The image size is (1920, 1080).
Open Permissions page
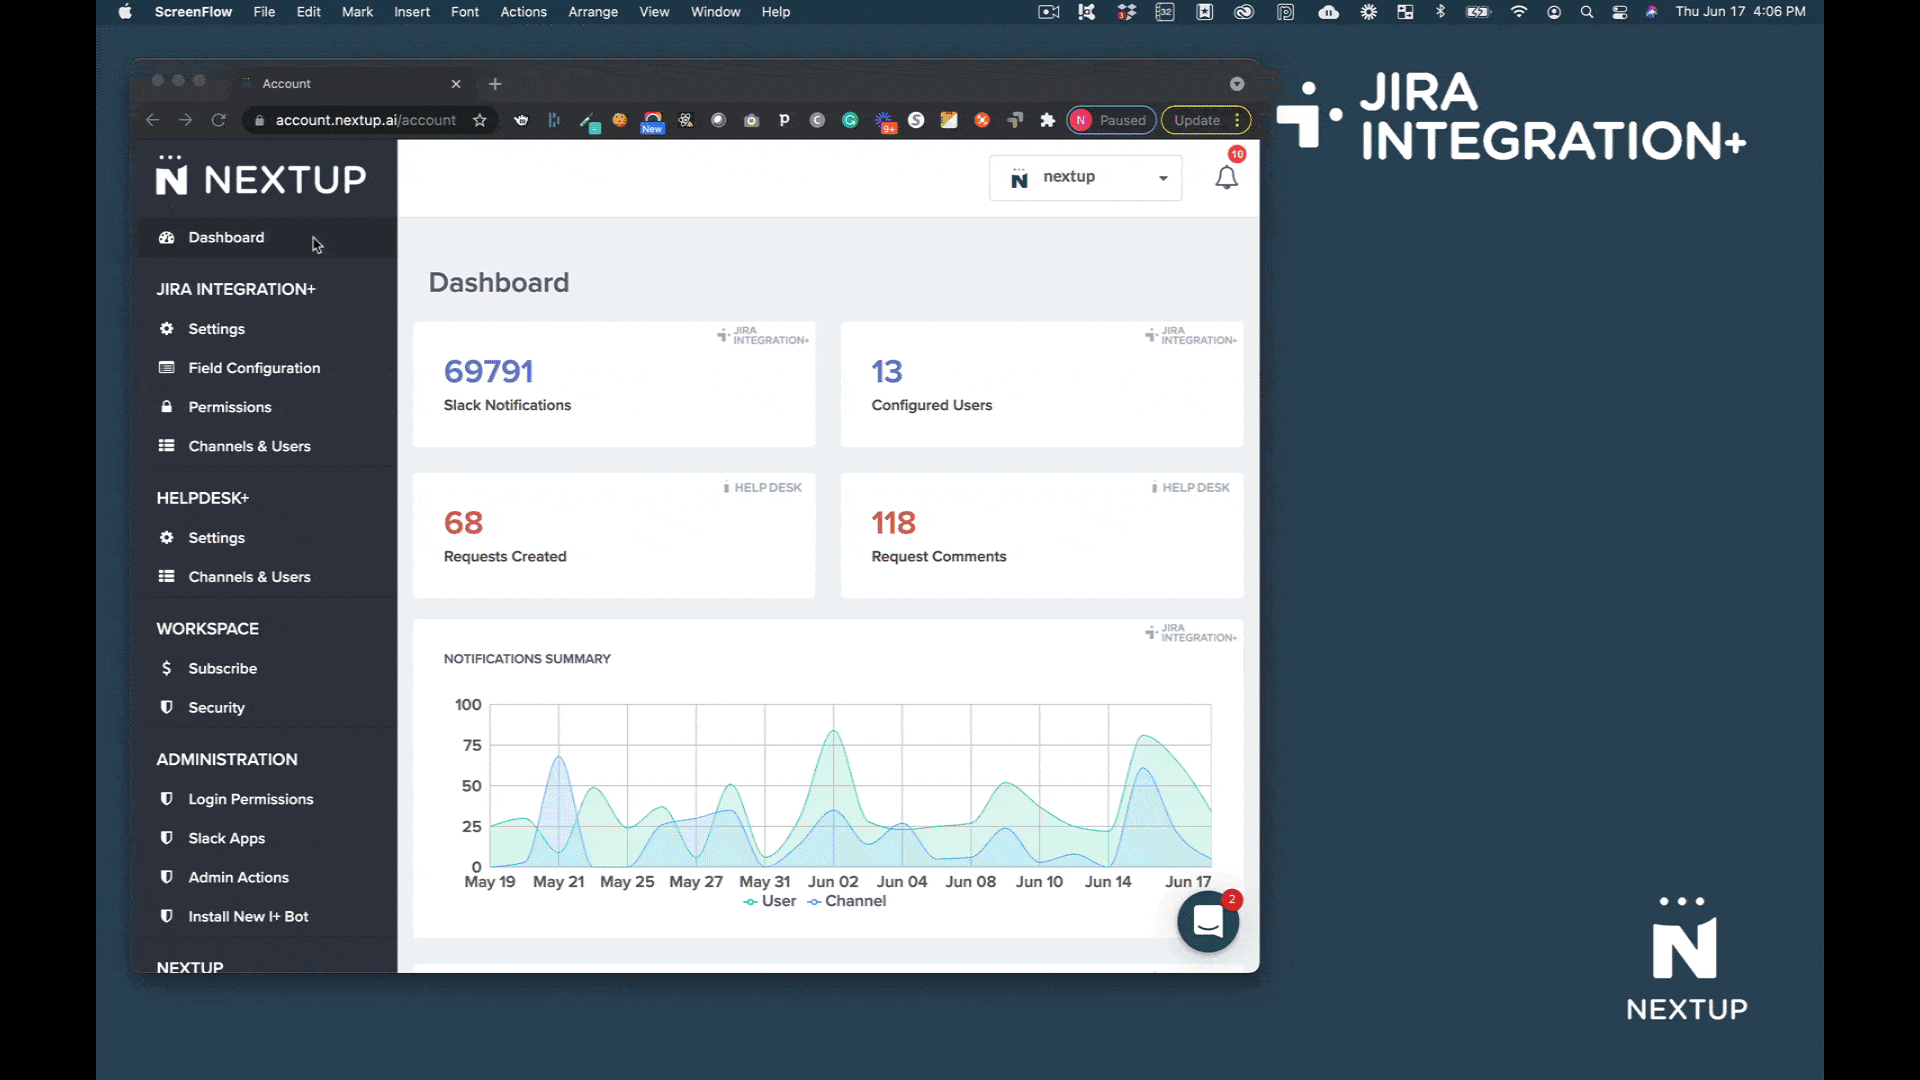264,407
